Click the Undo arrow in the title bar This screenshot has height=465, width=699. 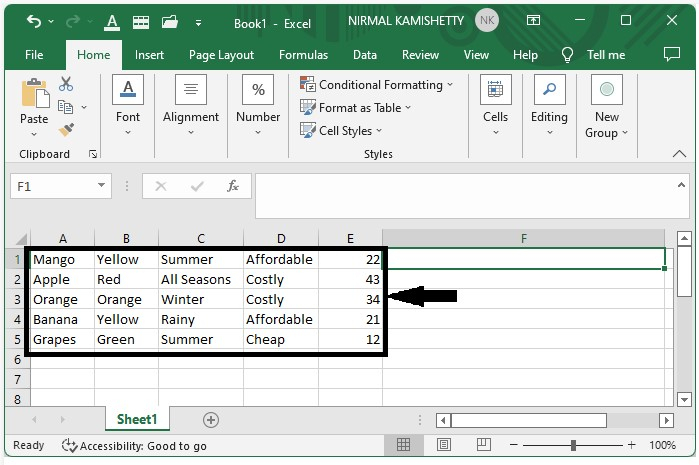pyautogui.click(x=34, y=21)
